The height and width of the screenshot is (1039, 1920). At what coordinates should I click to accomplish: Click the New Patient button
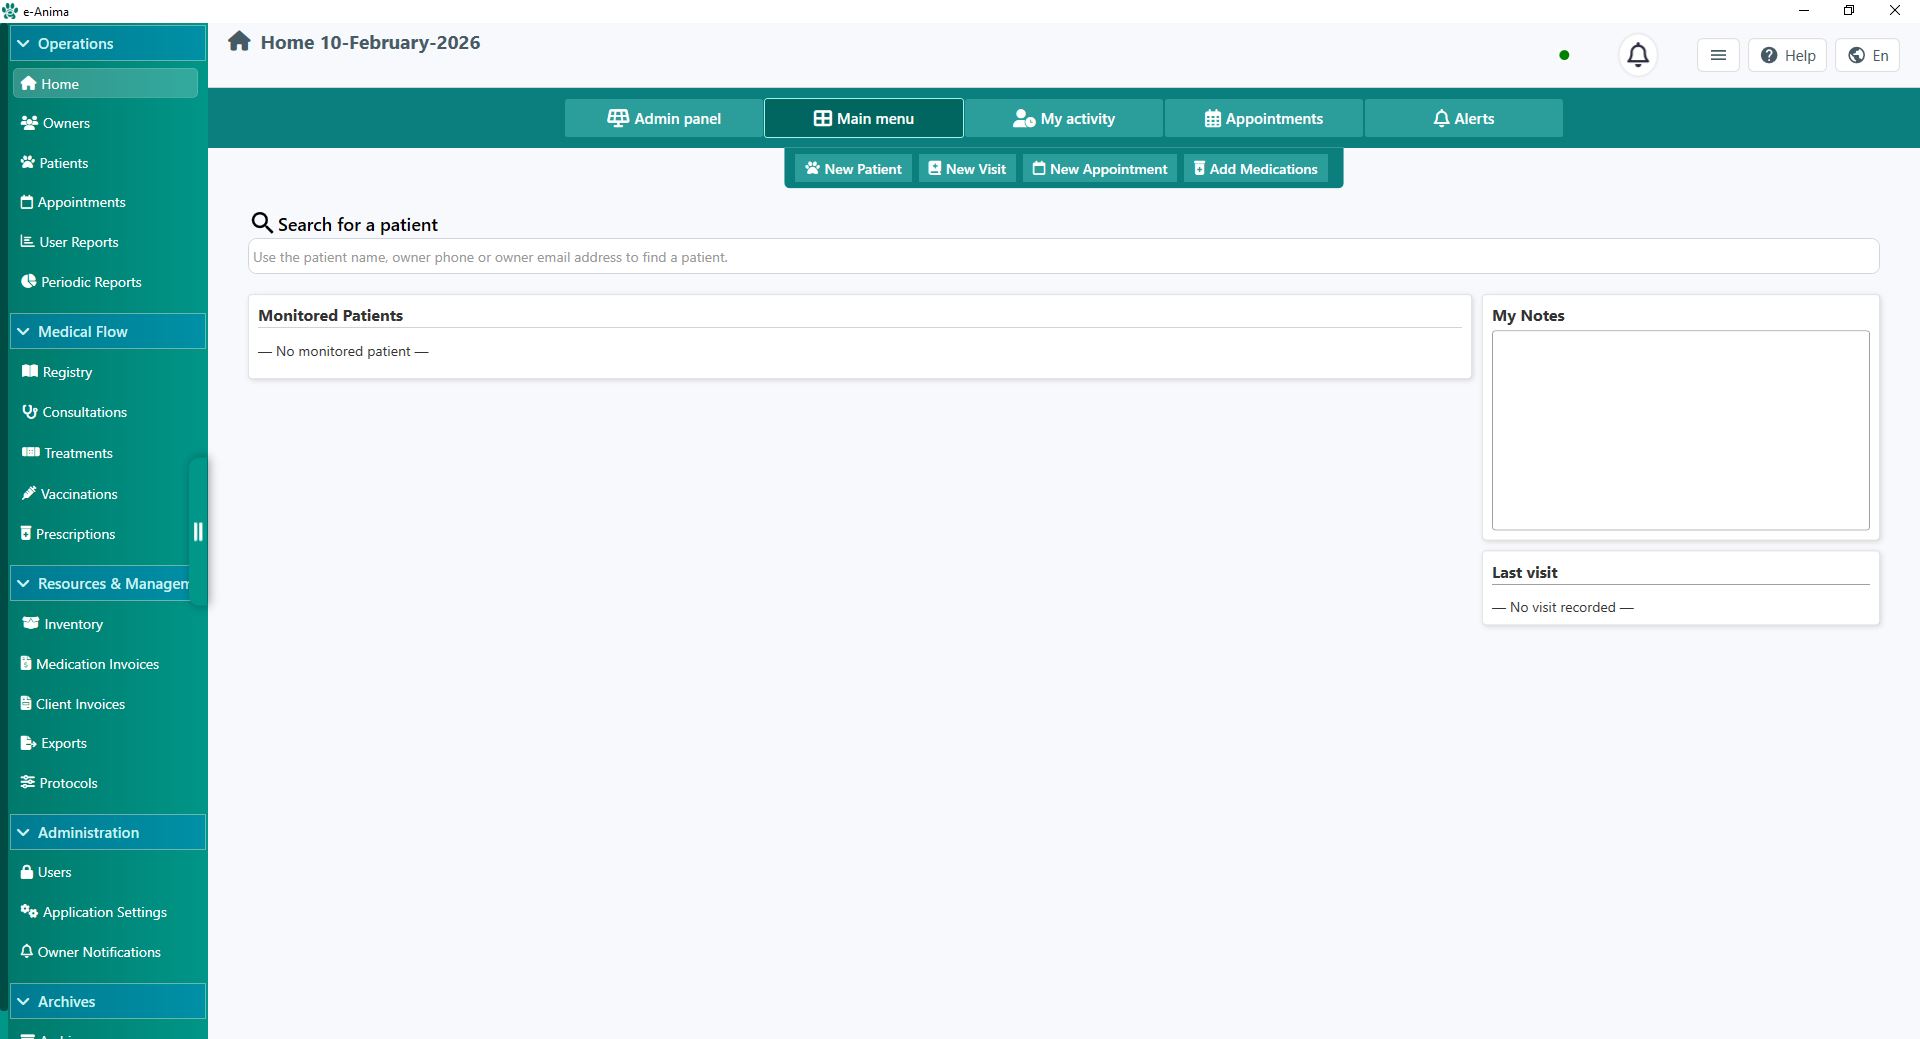[852, 168]
